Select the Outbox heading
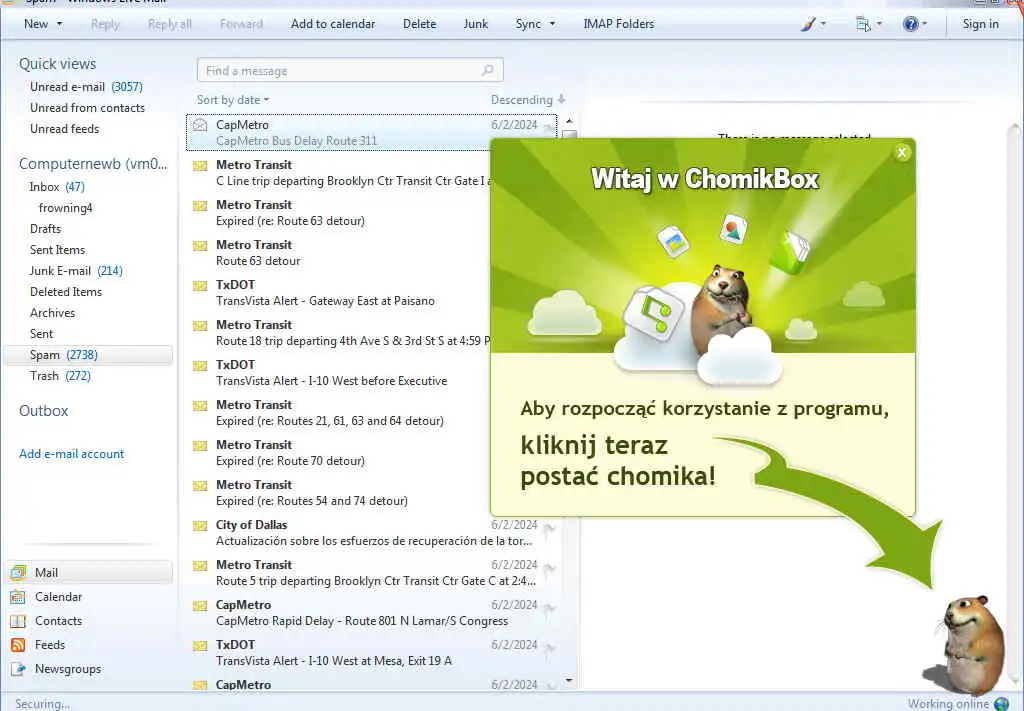The width and height of the screenshot is (1024, 711). click(44, 411)
